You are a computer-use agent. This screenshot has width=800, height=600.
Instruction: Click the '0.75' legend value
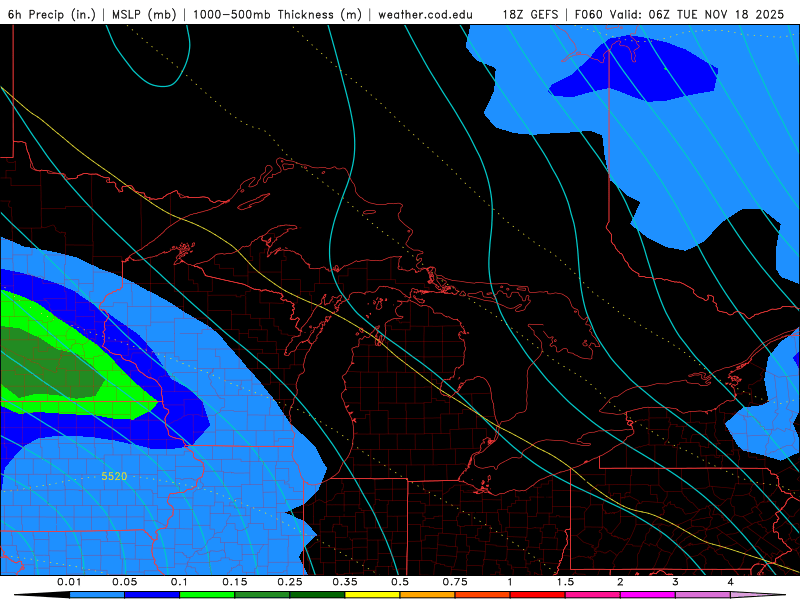(455, 582)
